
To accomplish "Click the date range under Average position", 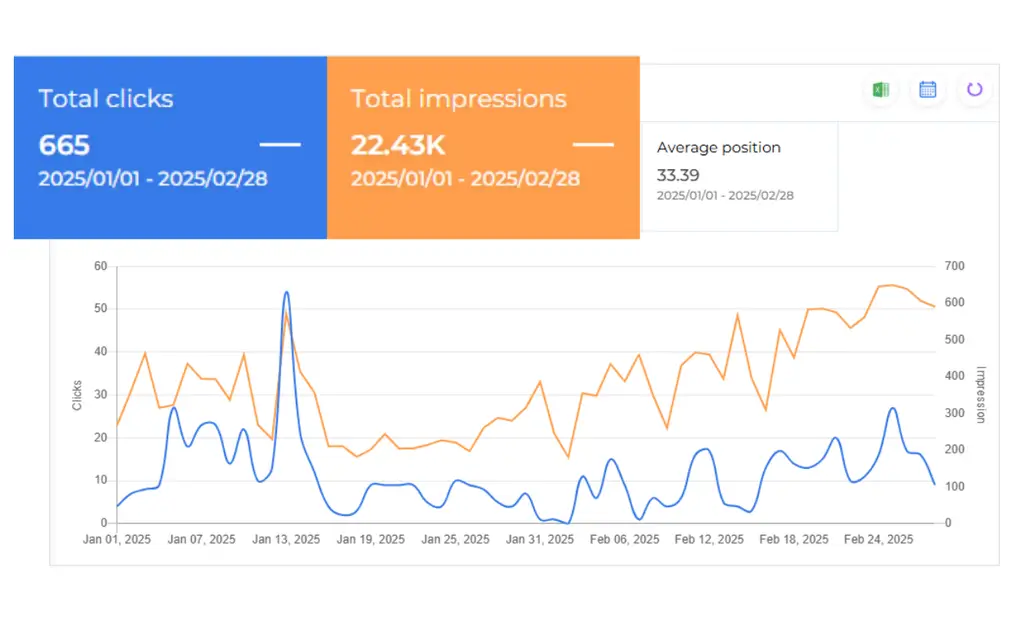I will (x=727, y=196).
